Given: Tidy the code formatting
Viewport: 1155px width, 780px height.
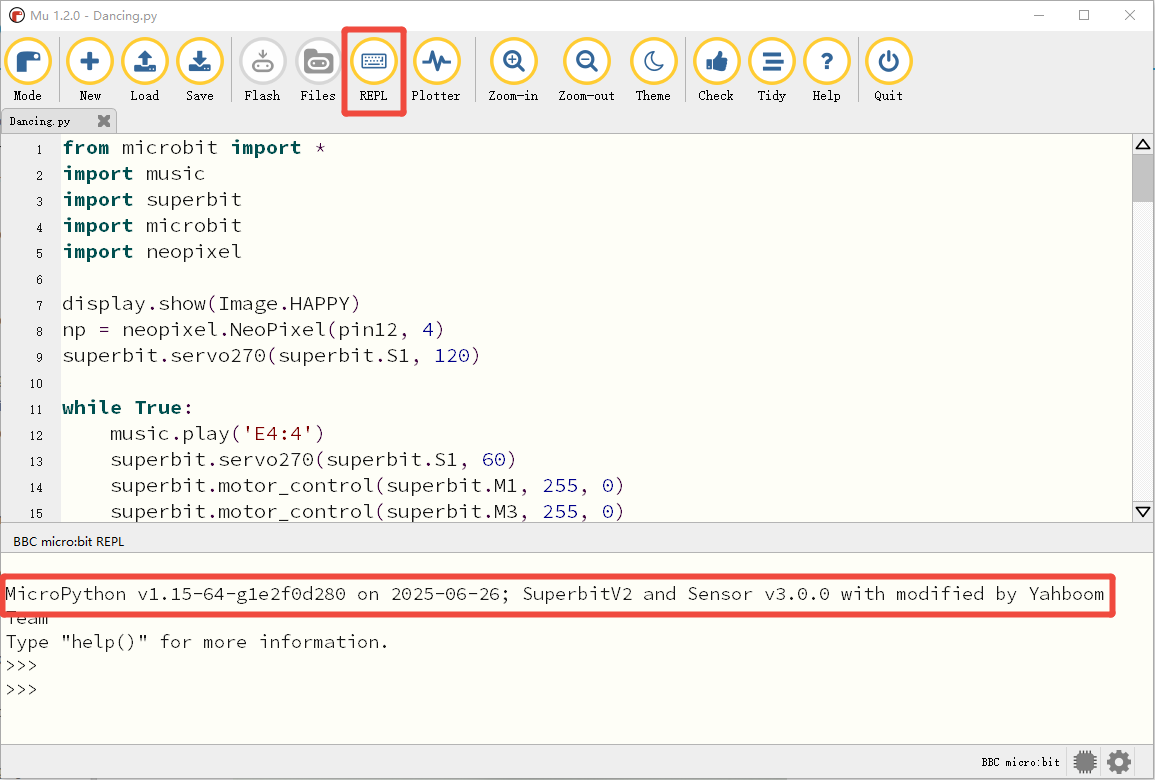Looking at the screenshot, I should coord(772,70).
